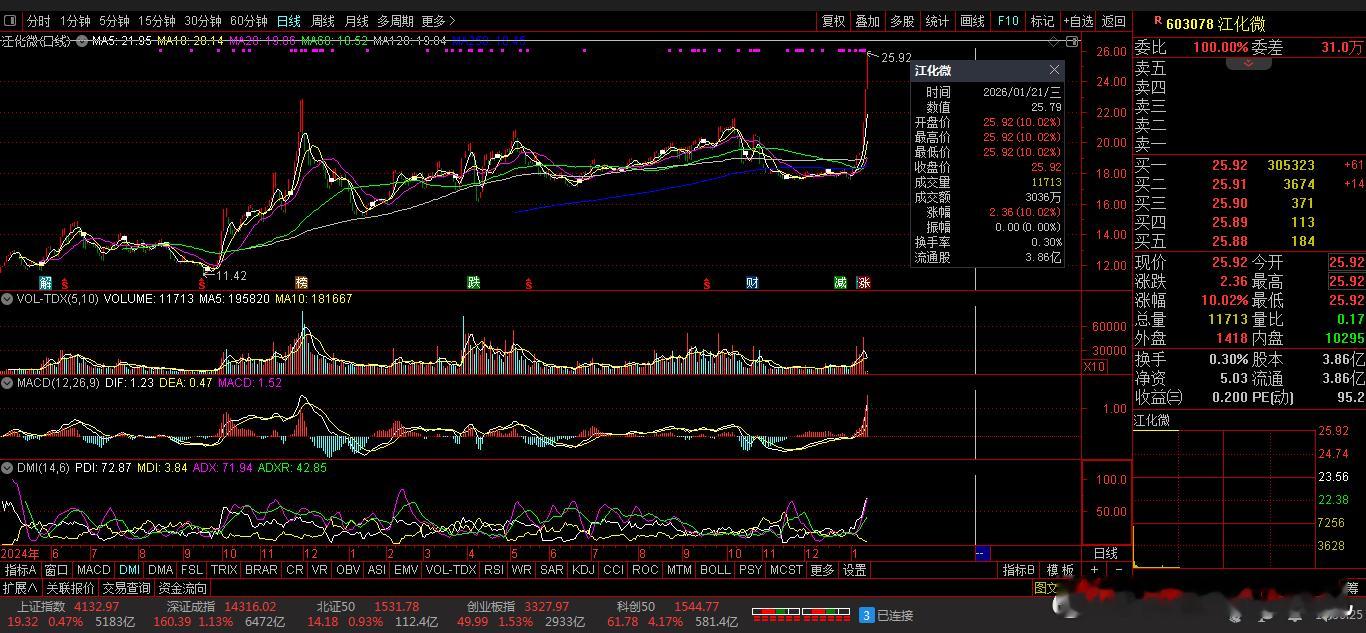Open the 统计 statistics tool
1366x633 pixels.
pos(937,21)
